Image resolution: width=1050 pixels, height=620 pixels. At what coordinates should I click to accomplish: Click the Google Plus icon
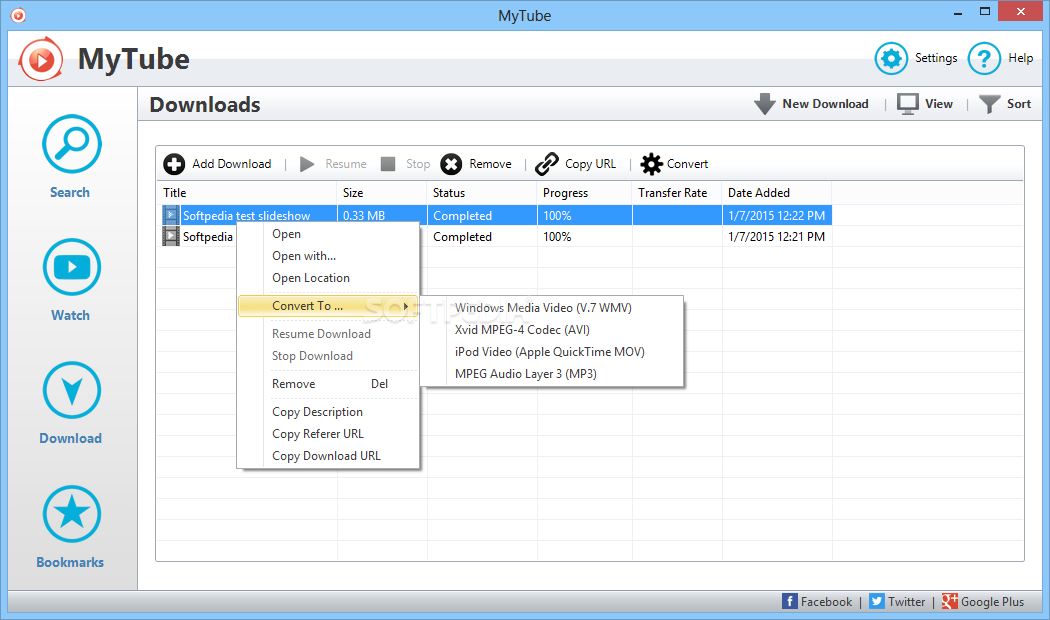[950, 601]
